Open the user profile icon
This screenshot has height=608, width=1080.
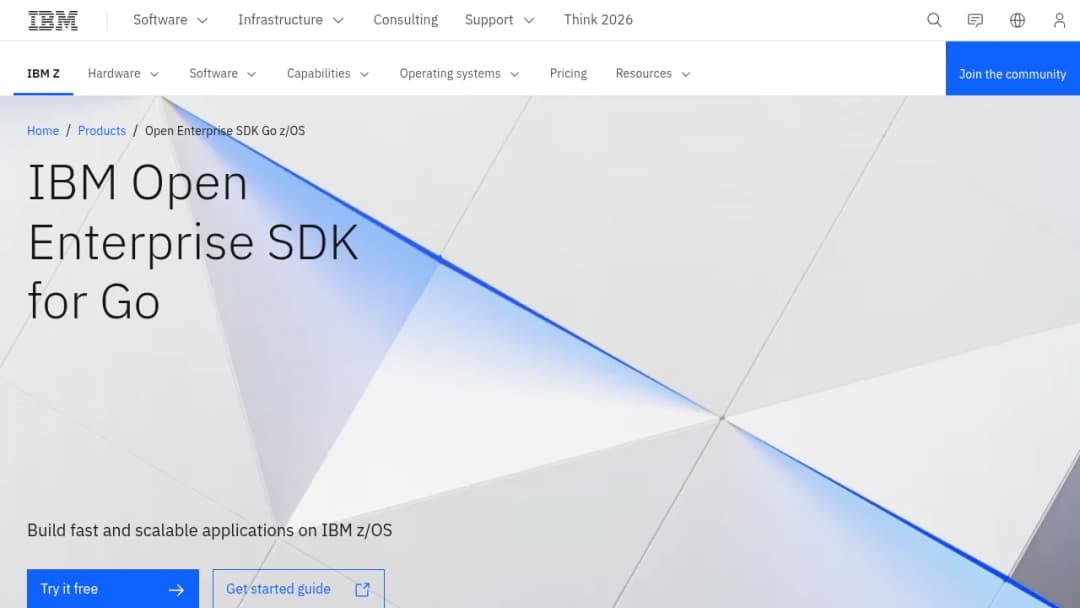(1059, 20)
